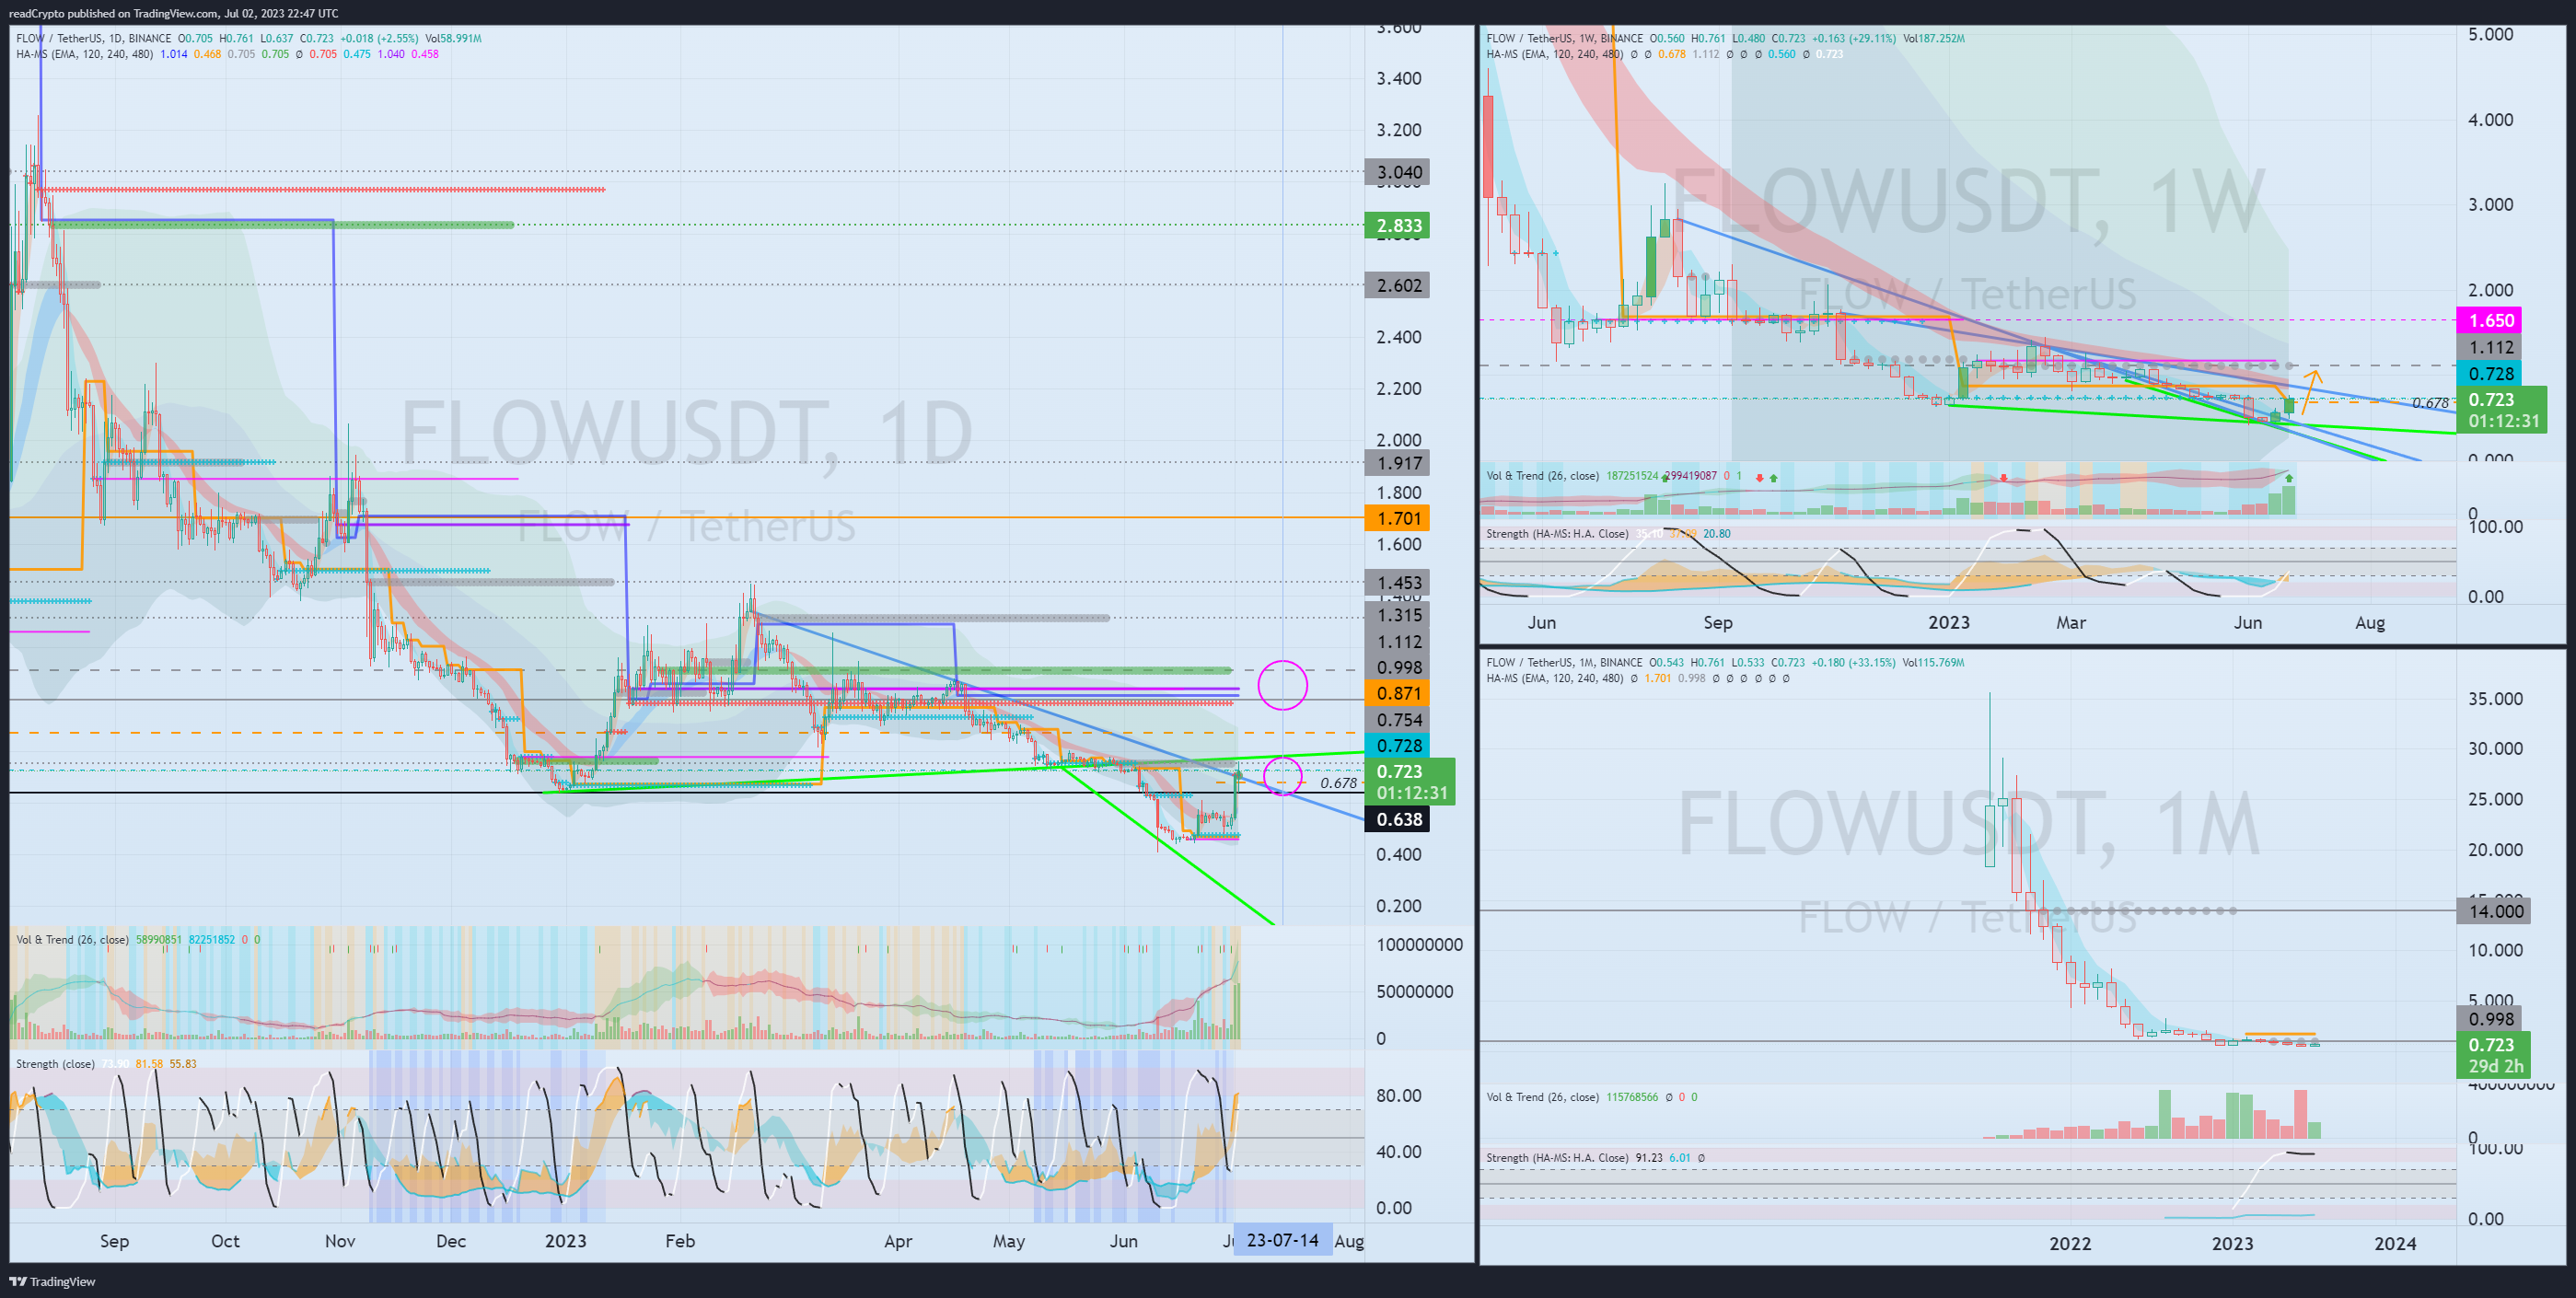This screenshot has height=1298, width=2576.
Task: Click the green 0.723 countdown label on 1D chart
Action: (x=1411, y=781)
